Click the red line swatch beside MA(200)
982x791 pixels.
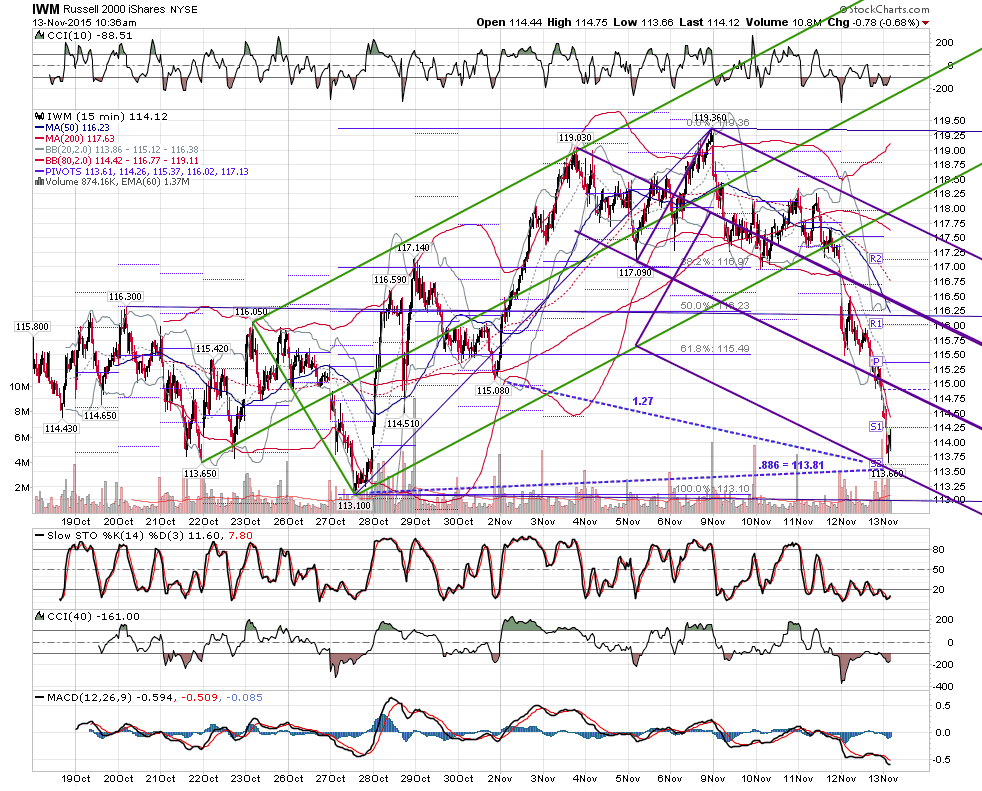[x=40, y=139]
